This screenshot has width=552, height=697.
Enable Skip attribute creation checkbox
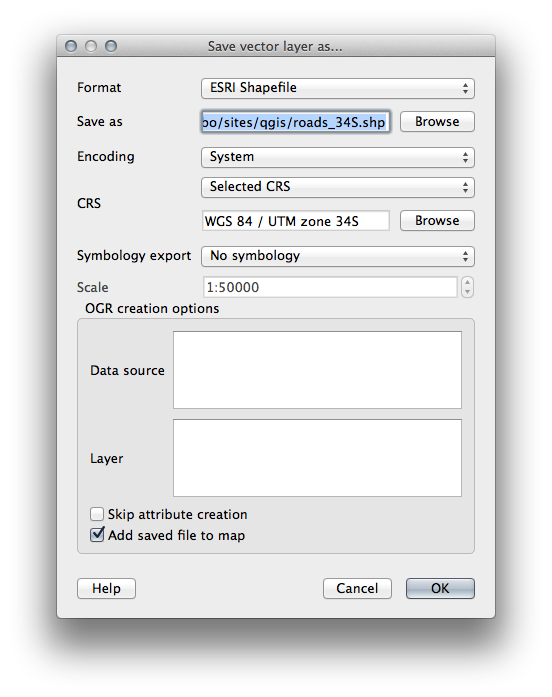pos(97,514)
